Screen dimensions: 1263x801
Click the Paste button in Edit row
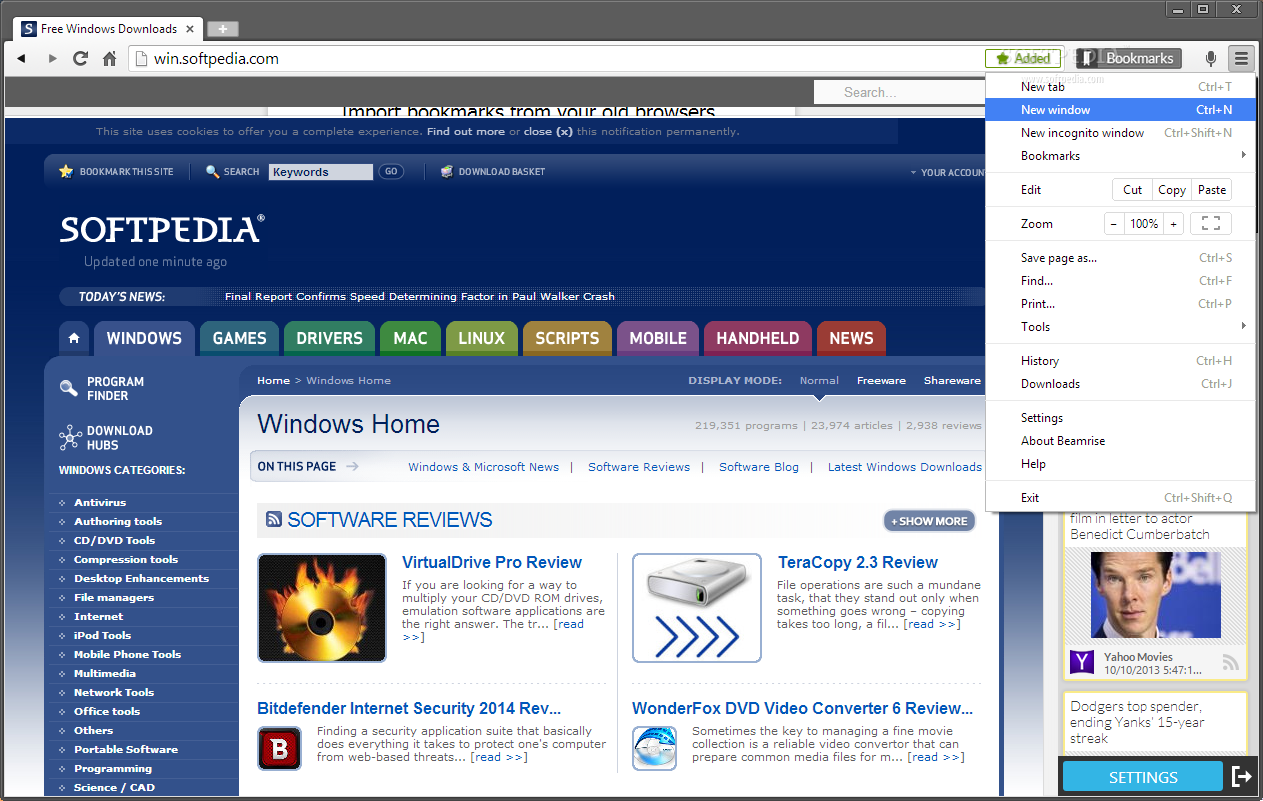click(x=1211, y=190)
